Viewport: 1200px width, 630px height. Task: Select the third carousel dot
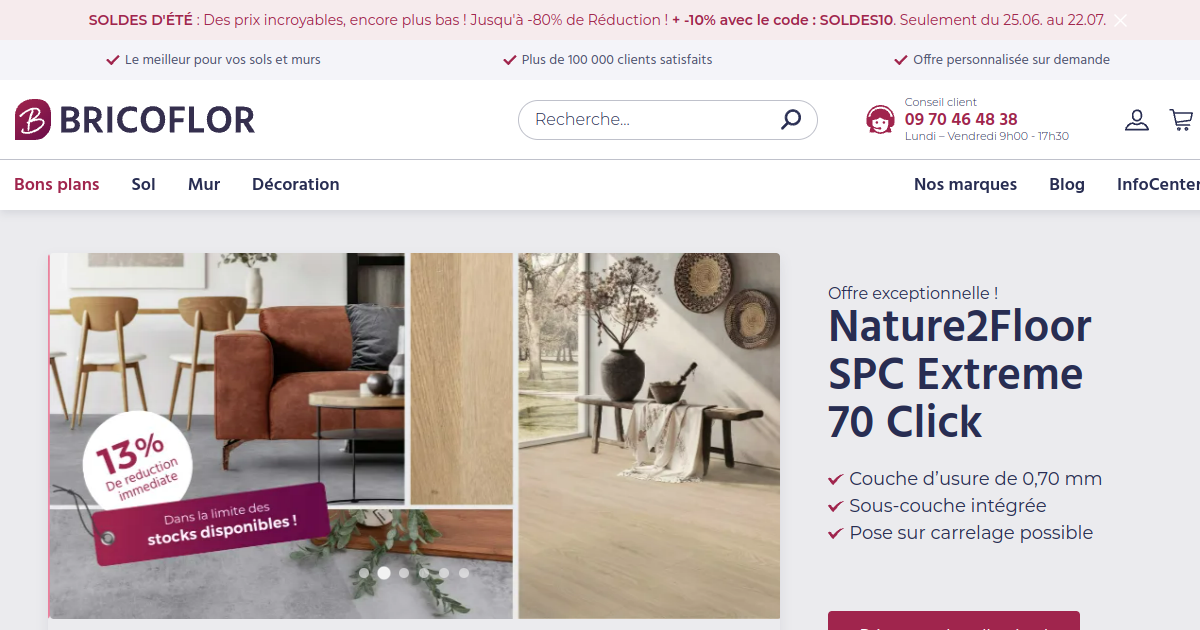(x=404, y=573)
